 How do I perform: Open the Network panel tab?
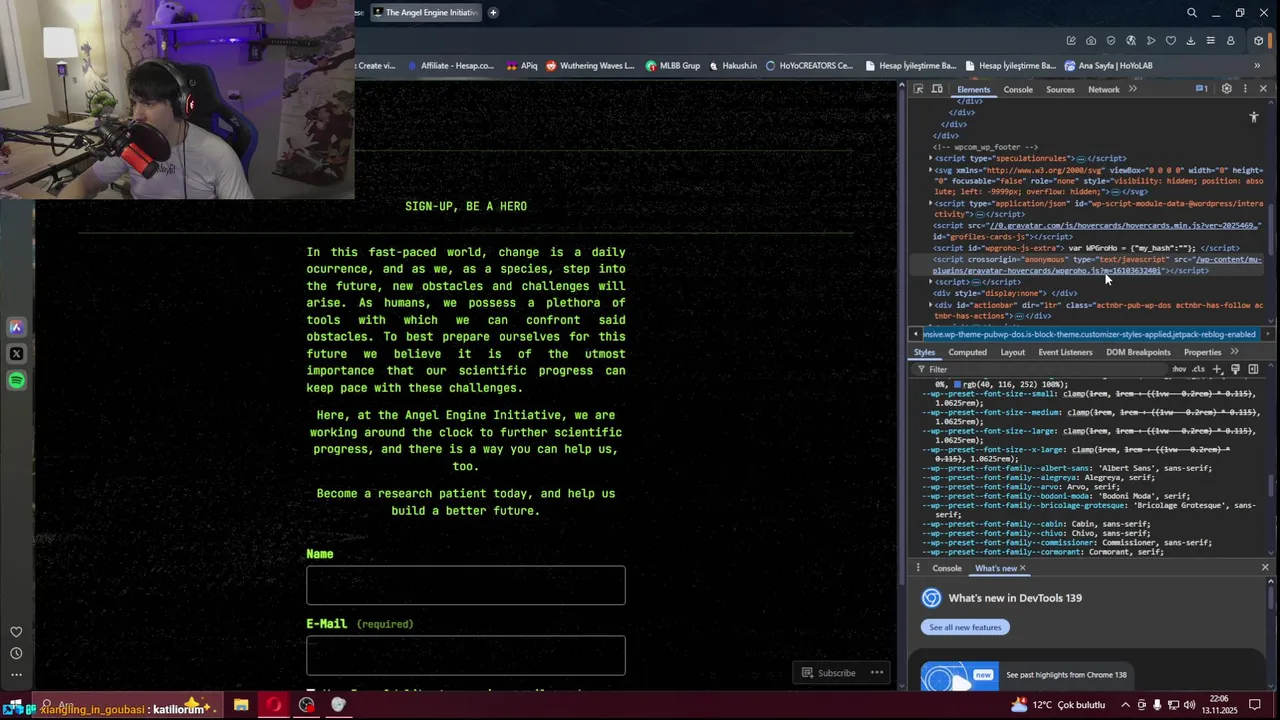click(1103, 89)
